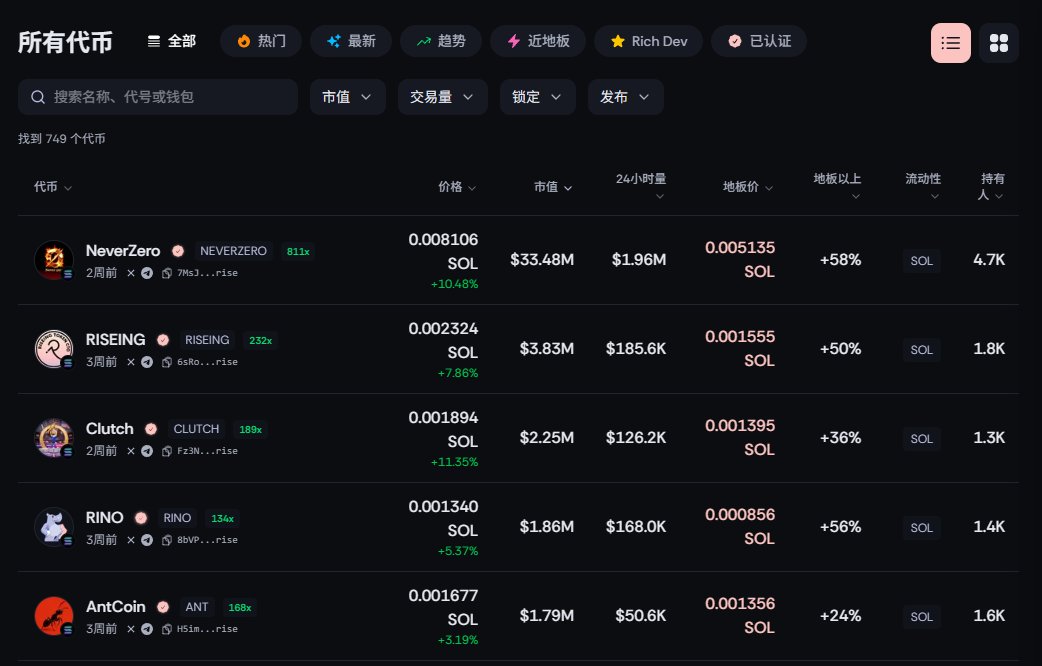Open the 热门 hot tokens tab
This screenshot has width=1042, height=666.
point(261,41)
